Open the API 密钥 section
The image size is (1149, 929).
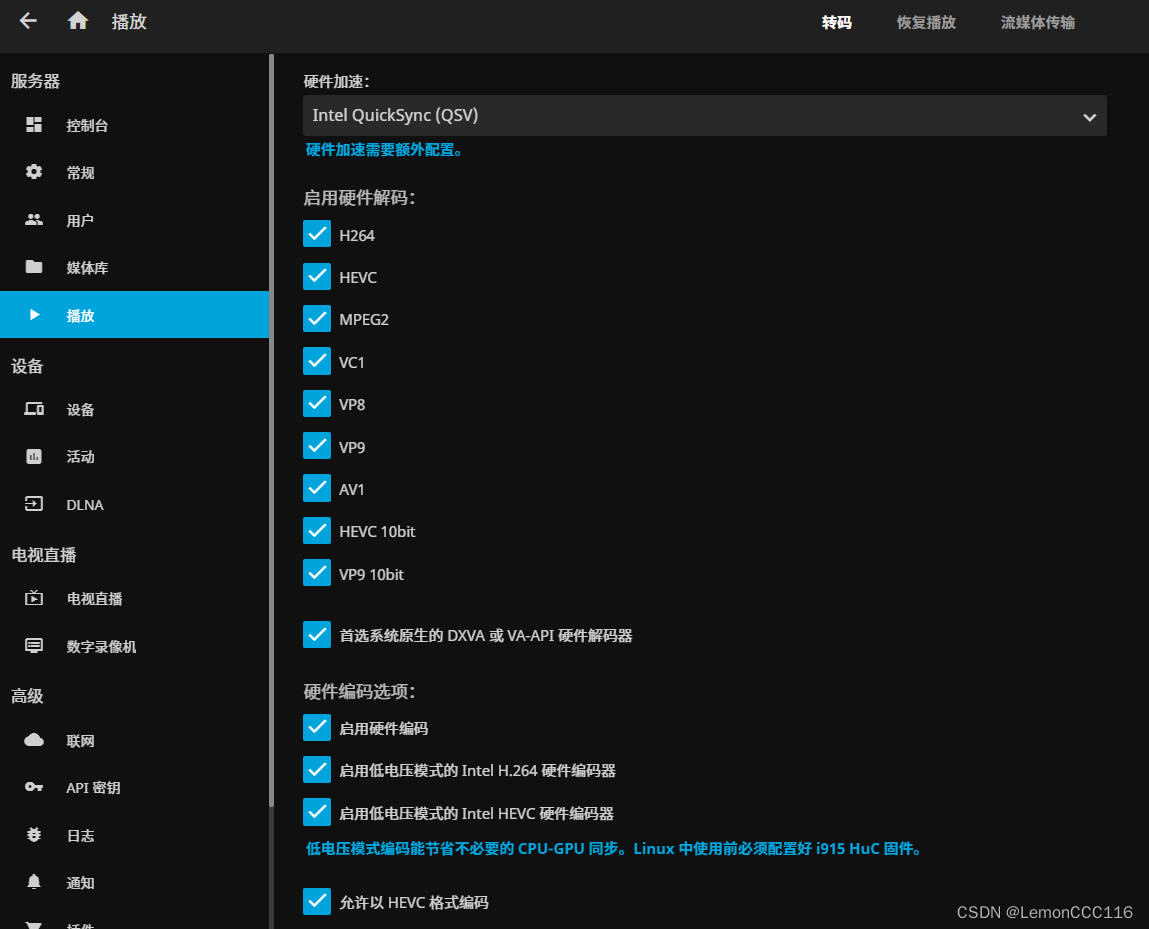pyautogui.click(x=94, y=787)
